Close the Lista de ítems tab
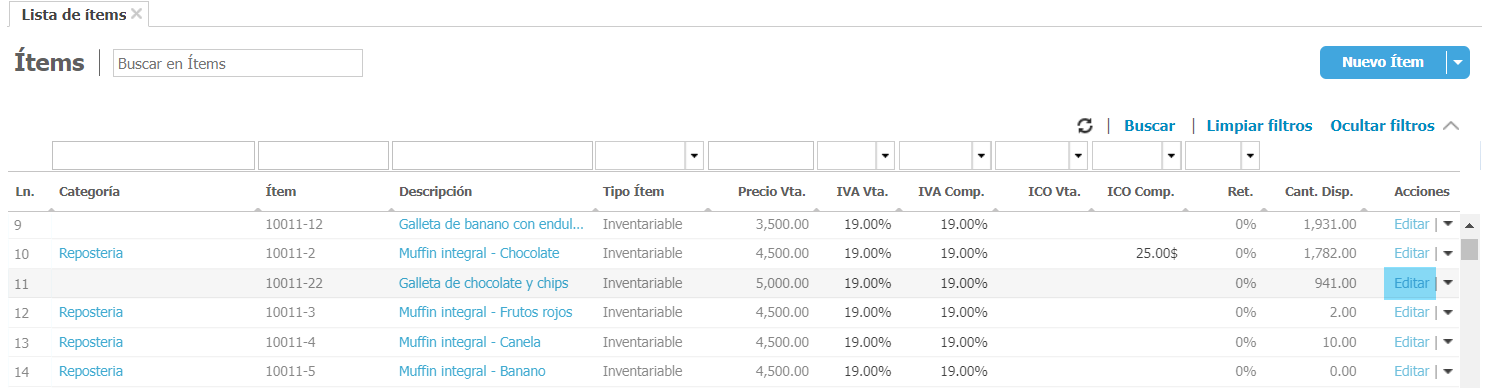This screenshot has width=1492, height=388. click(137, 13)
